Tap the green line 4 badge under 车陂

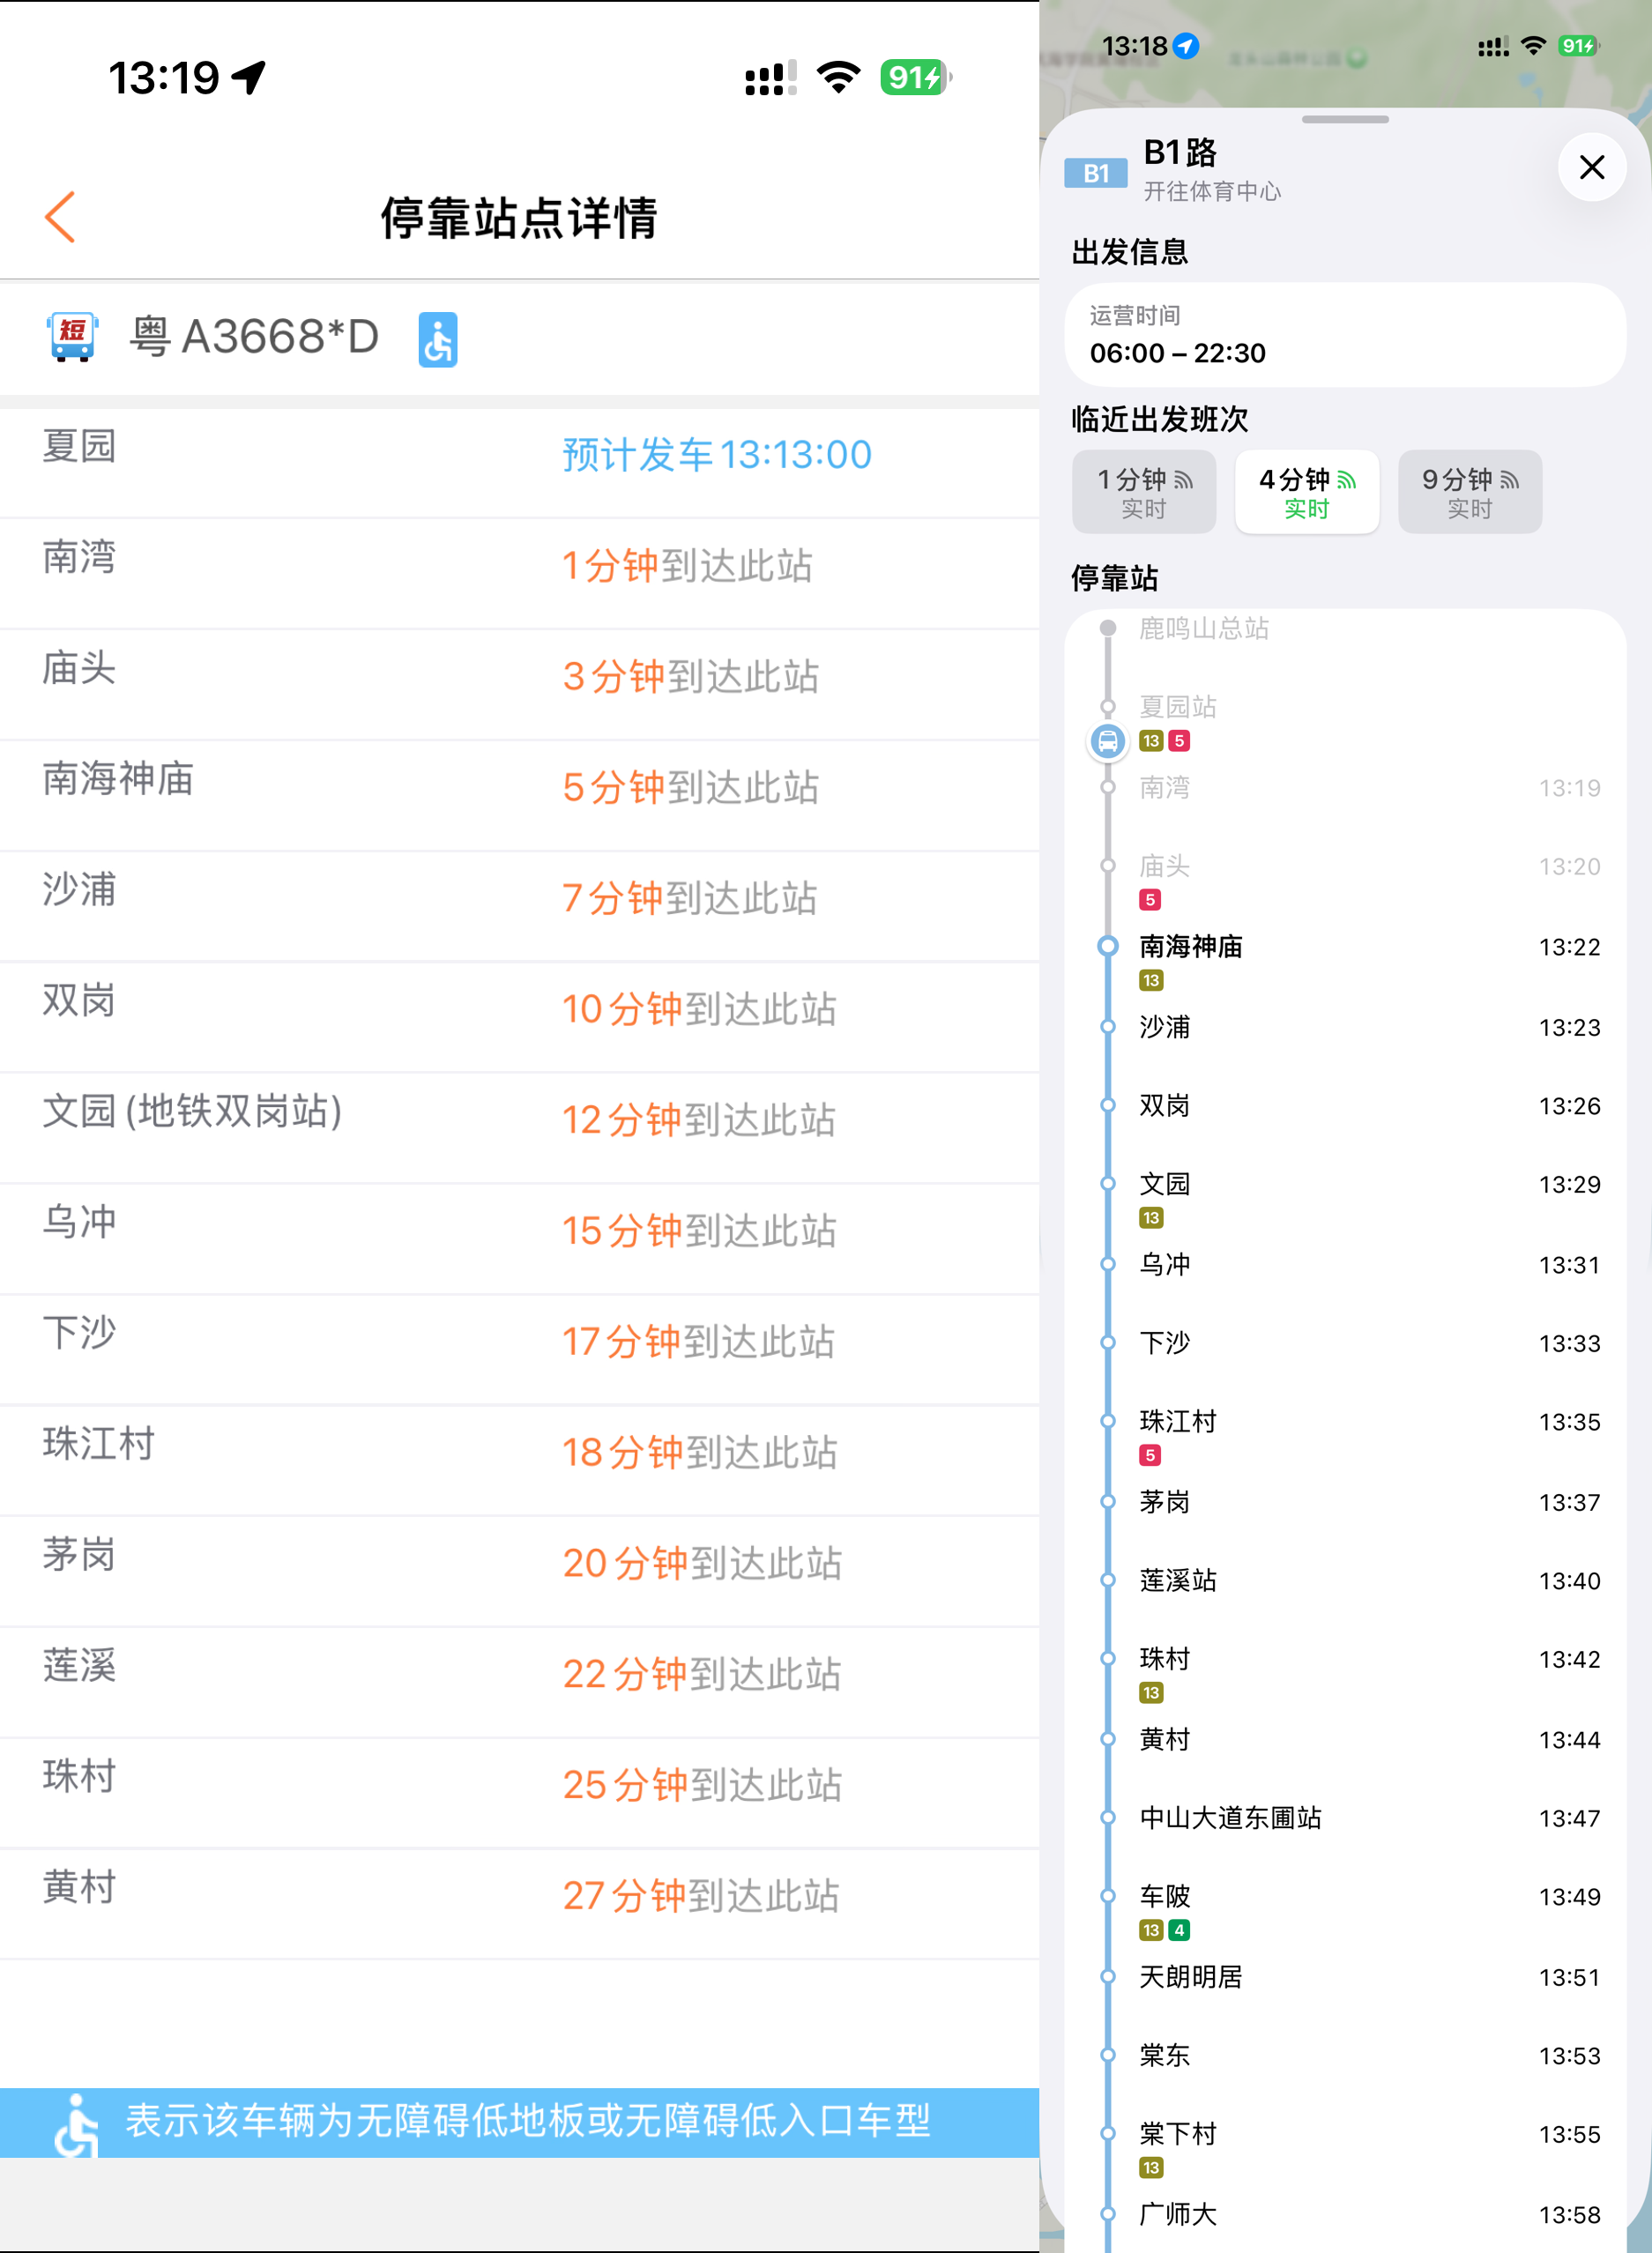(x=1179, y=1930)
